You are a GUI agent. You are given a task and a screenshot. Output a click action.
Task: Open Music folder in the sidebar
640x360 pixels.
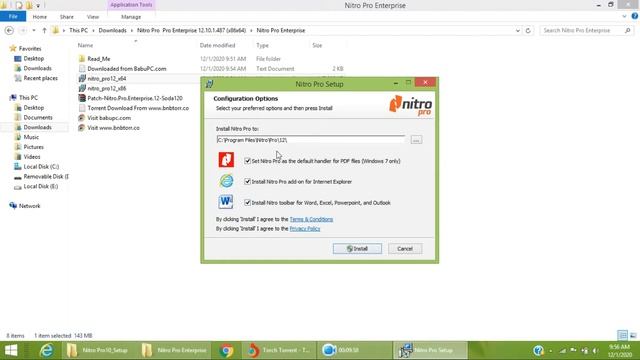[x=31, y=137]
